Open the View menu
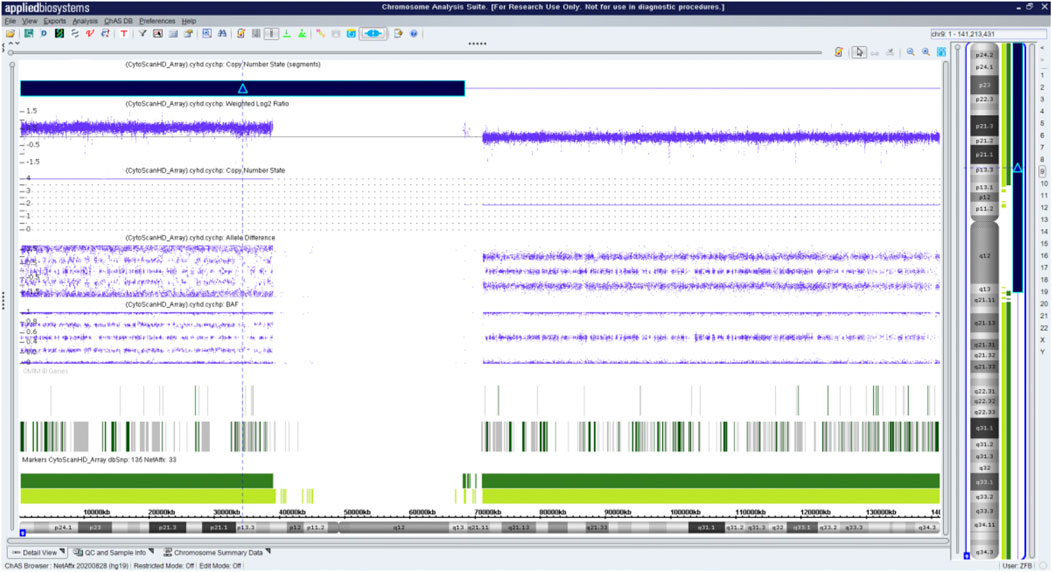Viewport: 1052px width, 572px height. [x=30, y=21]
